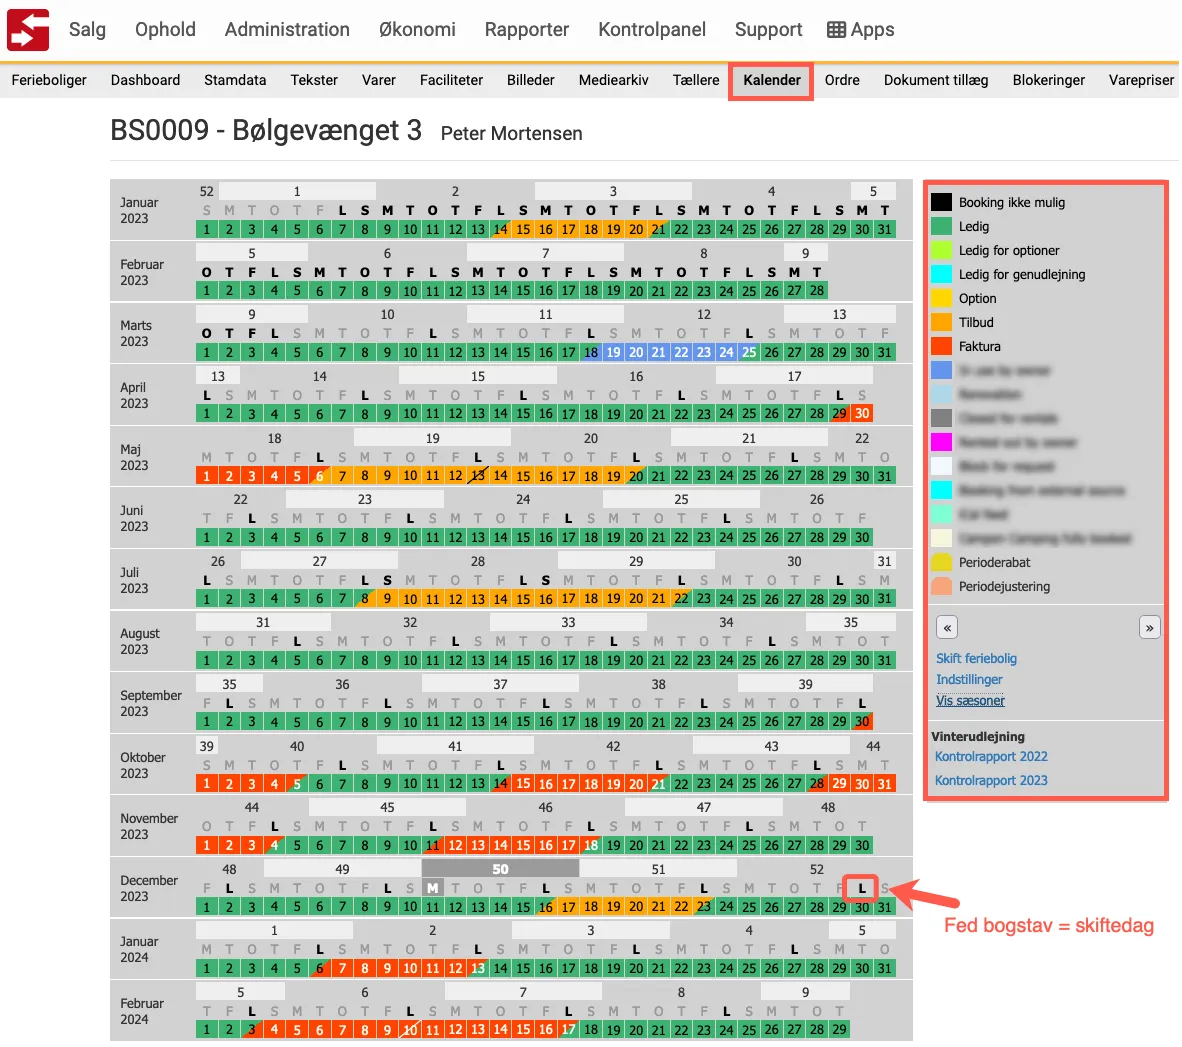This screenshot has height=1047, width=1182.
Task: Open Kontrolrapport 2023 link
Action: (991, 780)
